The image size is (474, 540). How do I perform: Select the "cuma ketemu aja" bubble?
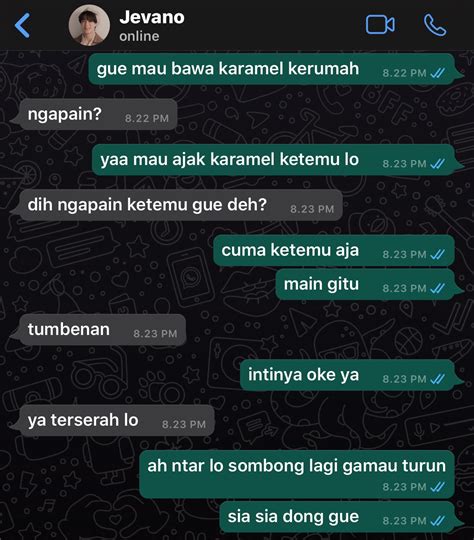click(x=333, y=250)
